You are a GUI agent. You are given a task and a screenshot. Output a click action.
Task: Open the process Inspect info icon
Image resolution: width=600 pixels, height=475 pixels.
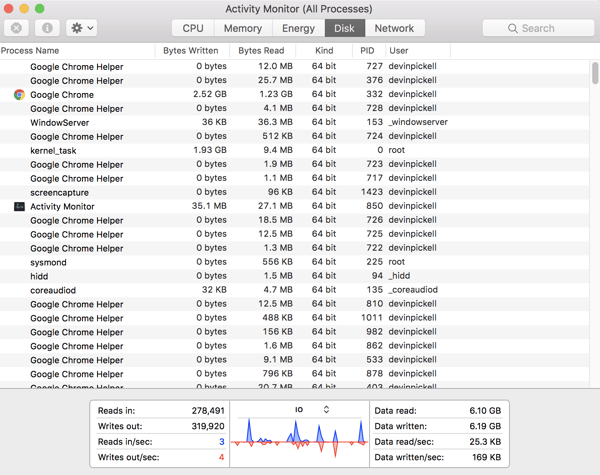pyautogui.click(x=47, y=28)
